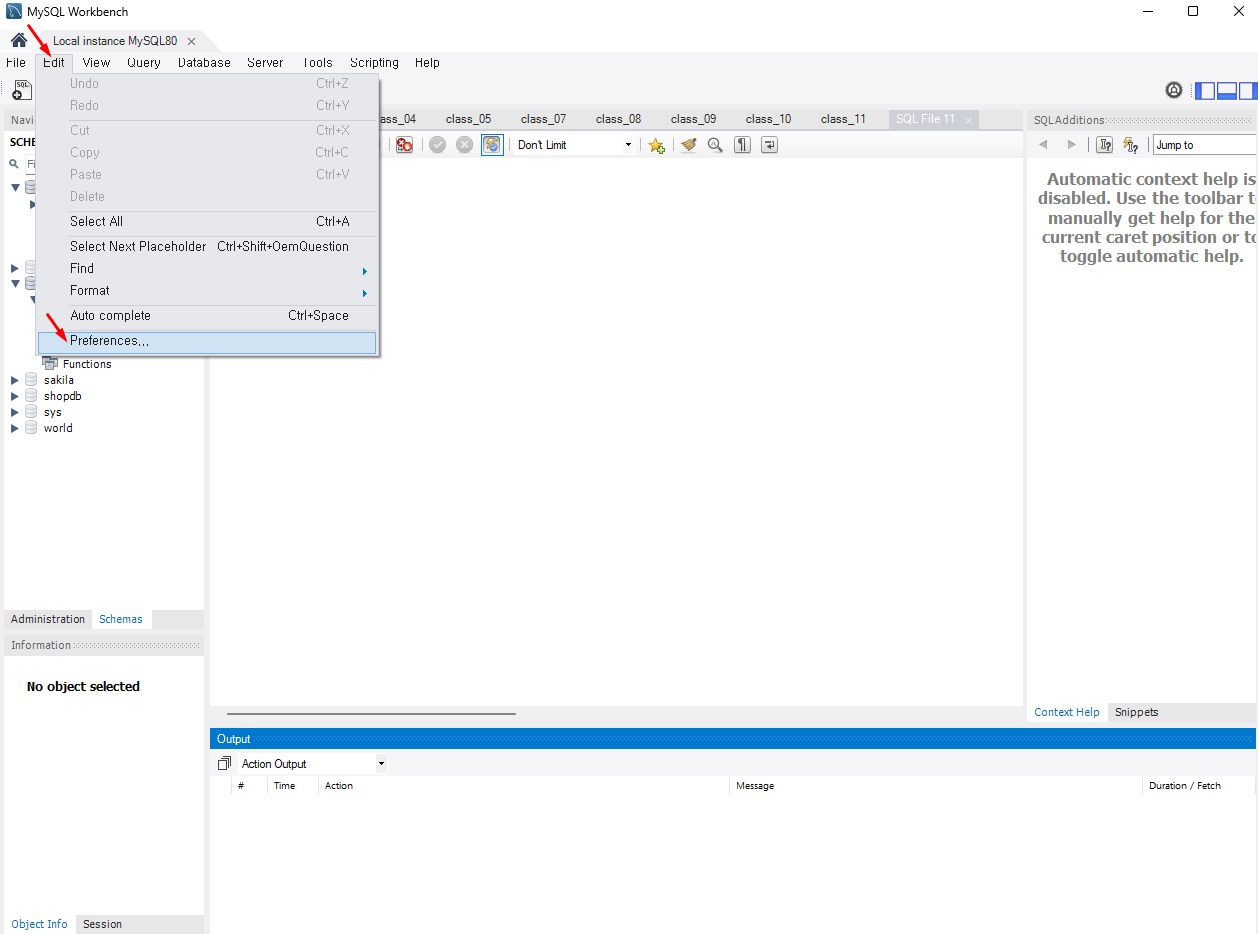The image size is (1258, 934).
Task: Click the shopdb database icon
Action: point(31,396)
